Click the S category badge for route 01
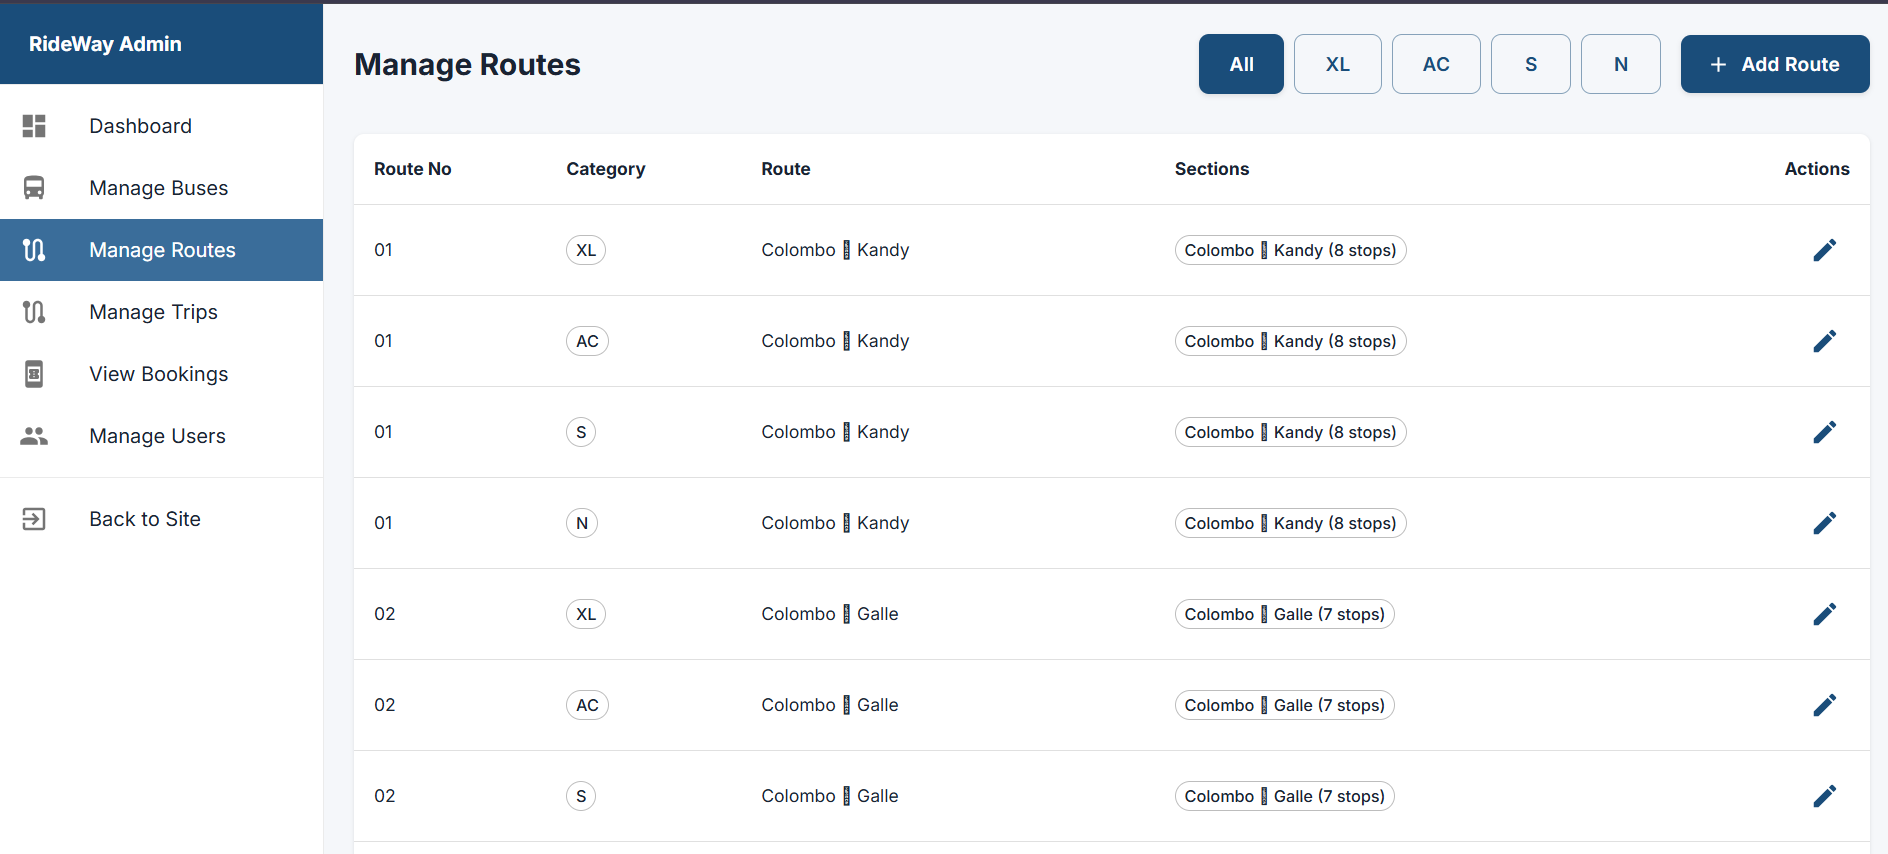This screenshot has width=1888, height=854. coord(581,432)
